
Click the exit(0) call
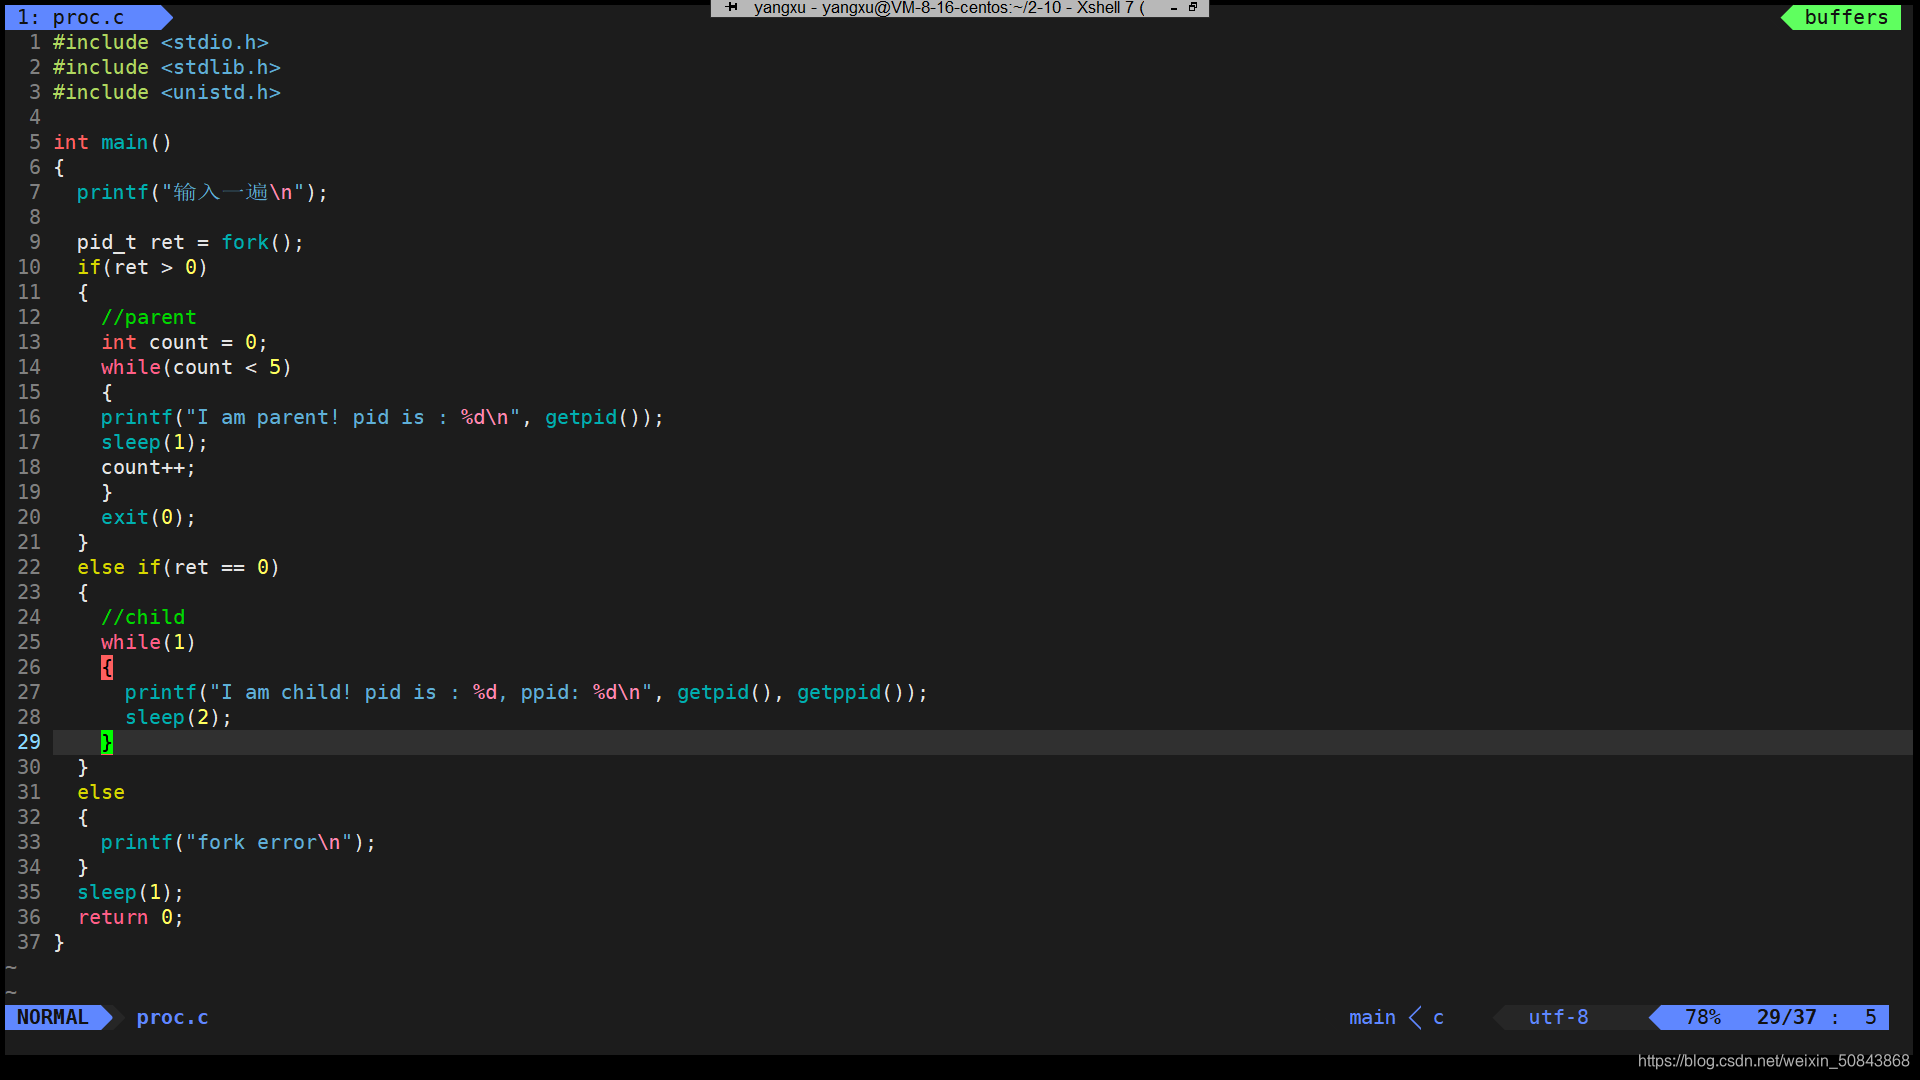click(148, 517)
